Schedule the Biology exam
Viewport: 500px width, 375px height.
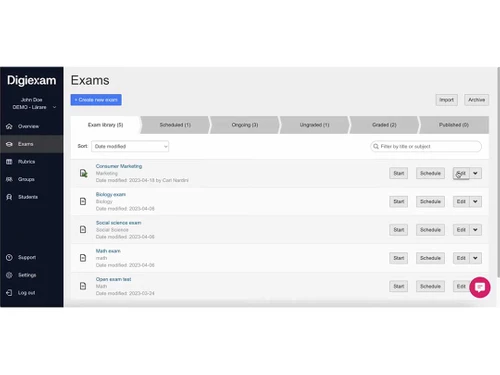pos(430,201)
